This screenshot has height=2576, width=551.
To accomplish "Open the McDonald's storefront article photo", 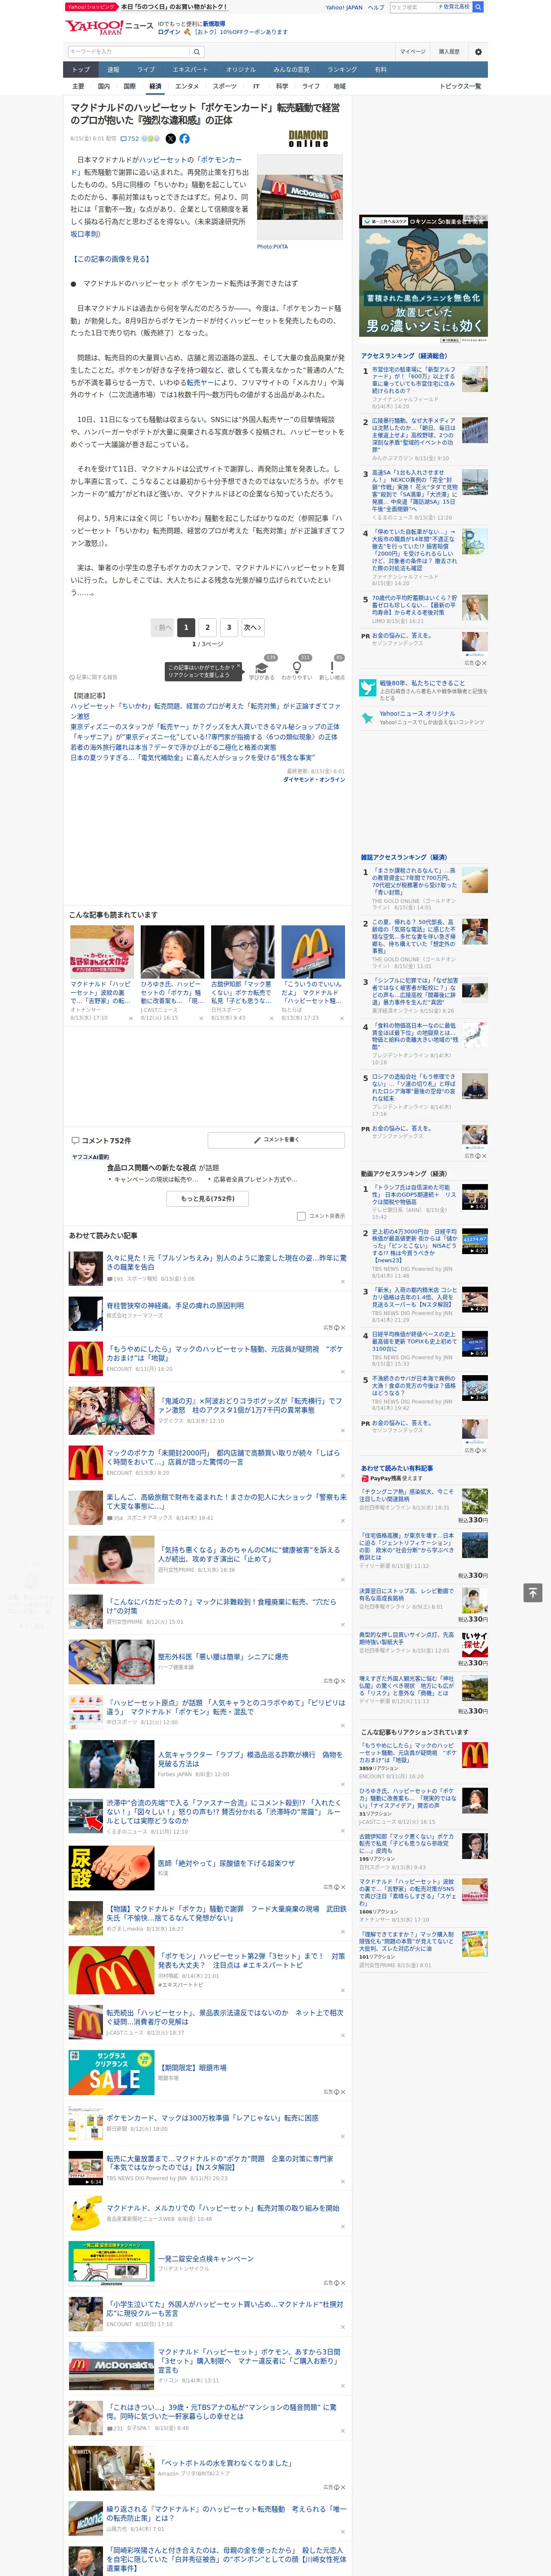I will tap(300, 198).
